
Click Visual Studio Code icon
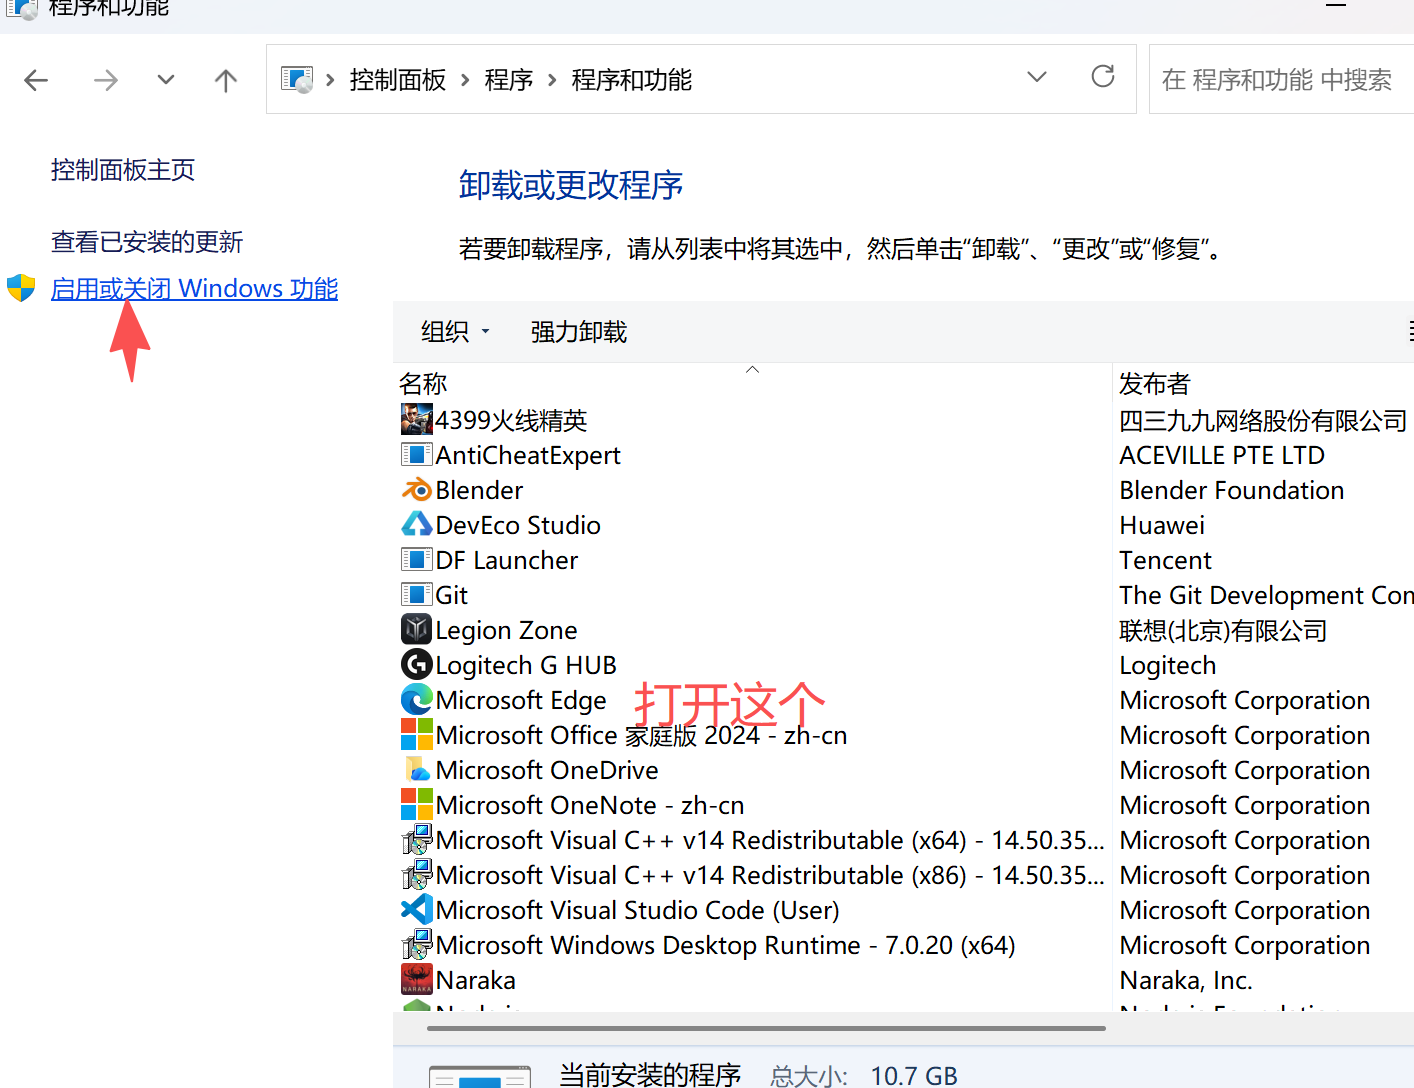(417, 909)
